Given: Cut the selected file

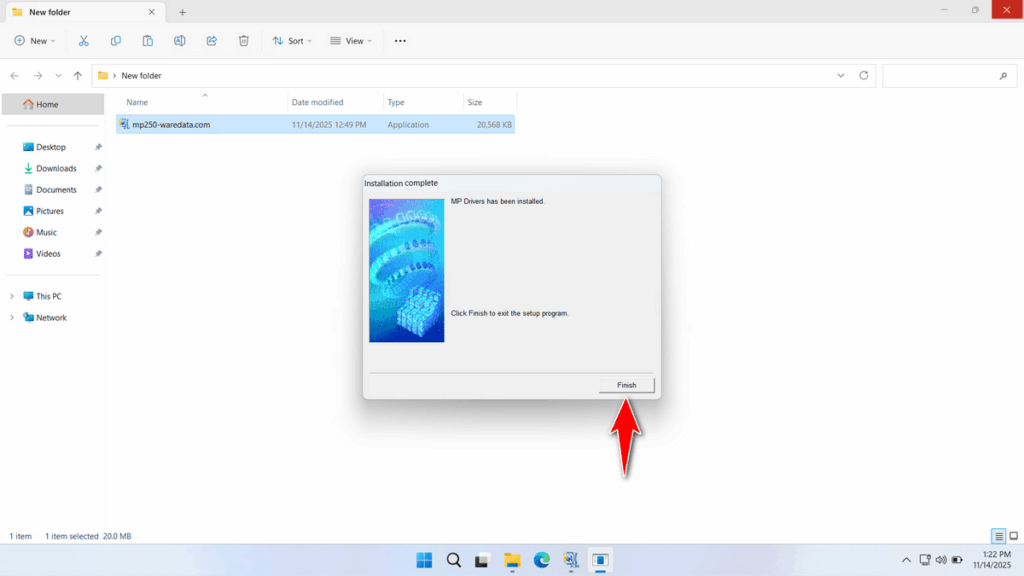Looking at the screenshot, I should click(84, 41).
